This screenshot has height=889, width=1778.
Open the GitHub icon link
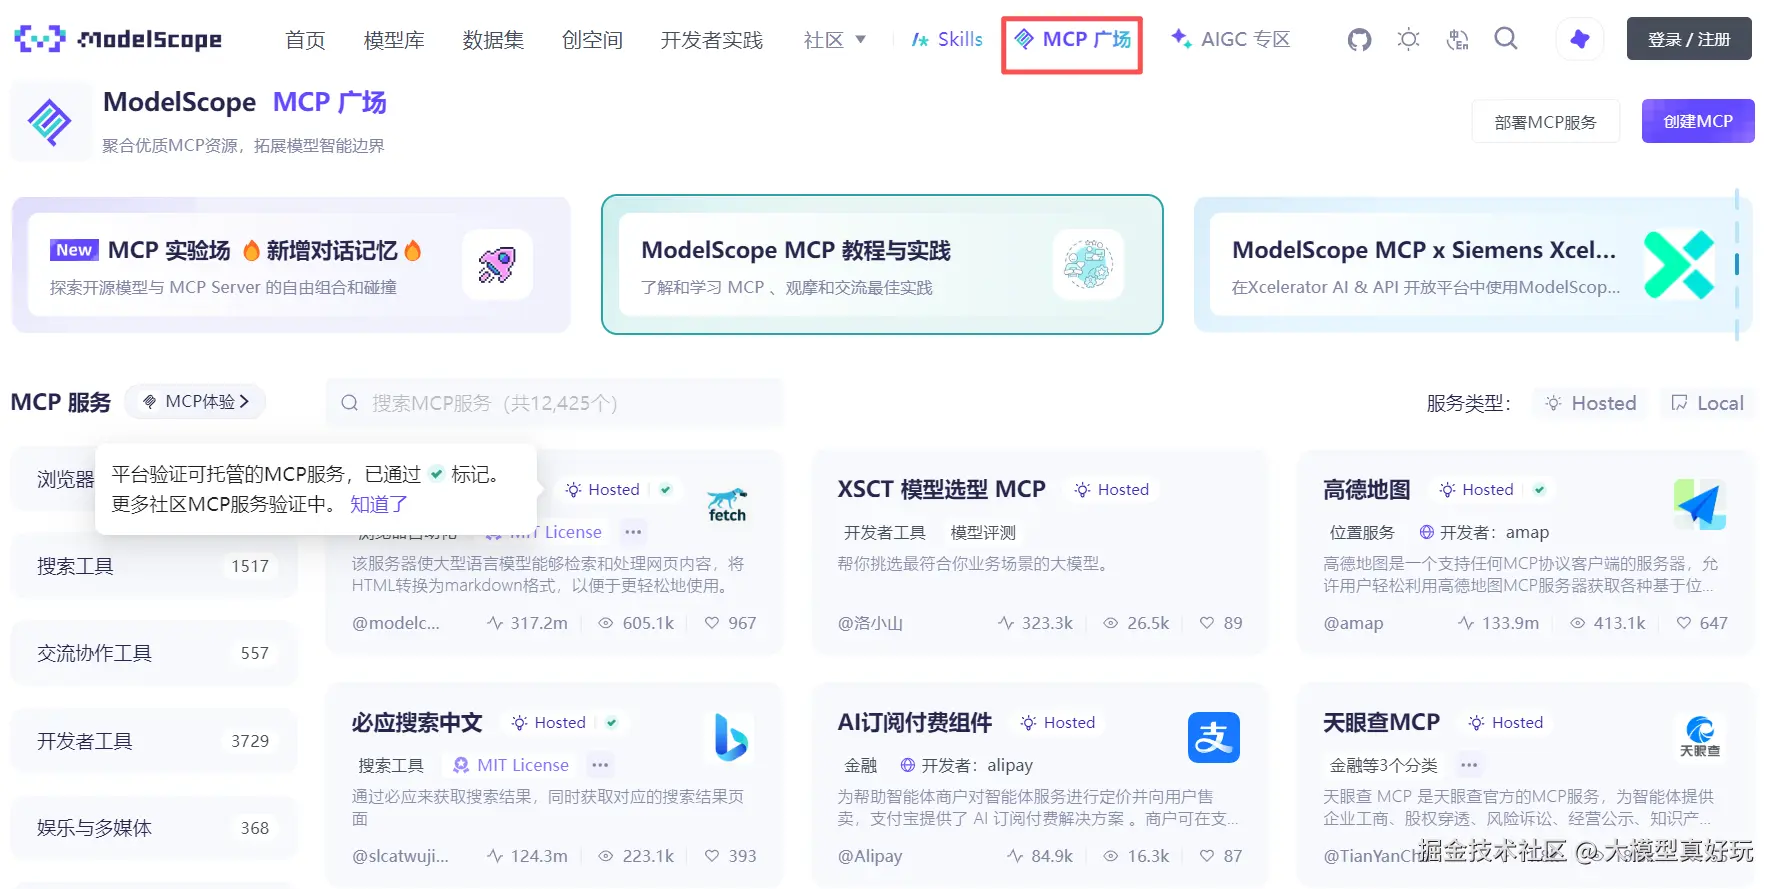pos(1359,40)
